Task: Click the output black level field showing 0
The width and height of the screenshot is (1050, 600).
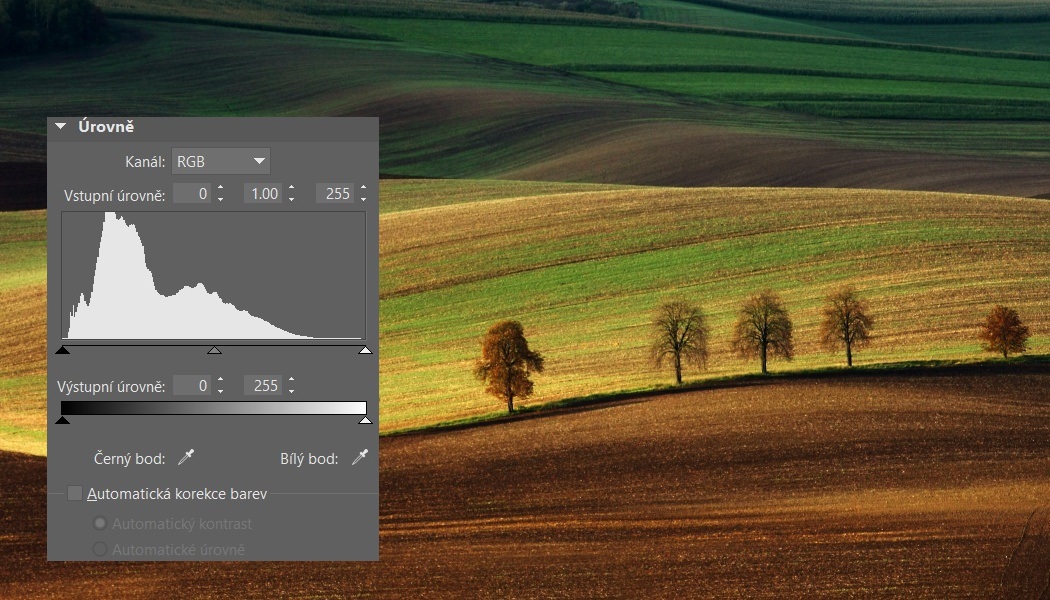Action: pyautogui.click(x=192, y=385)
